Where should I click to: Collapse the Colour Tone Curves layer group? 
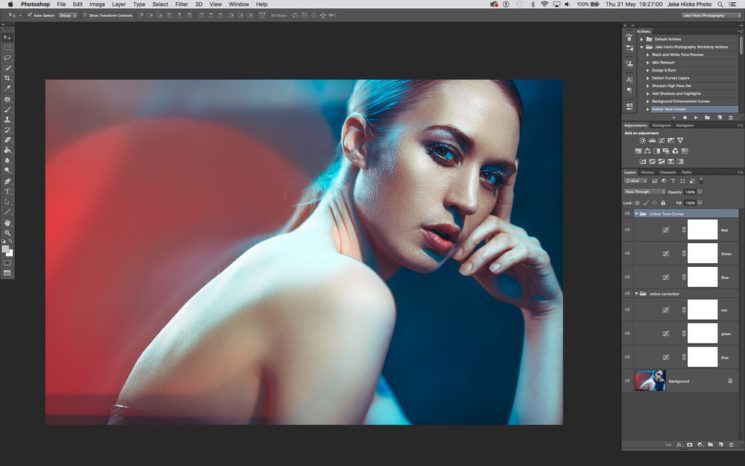(637, 214)
